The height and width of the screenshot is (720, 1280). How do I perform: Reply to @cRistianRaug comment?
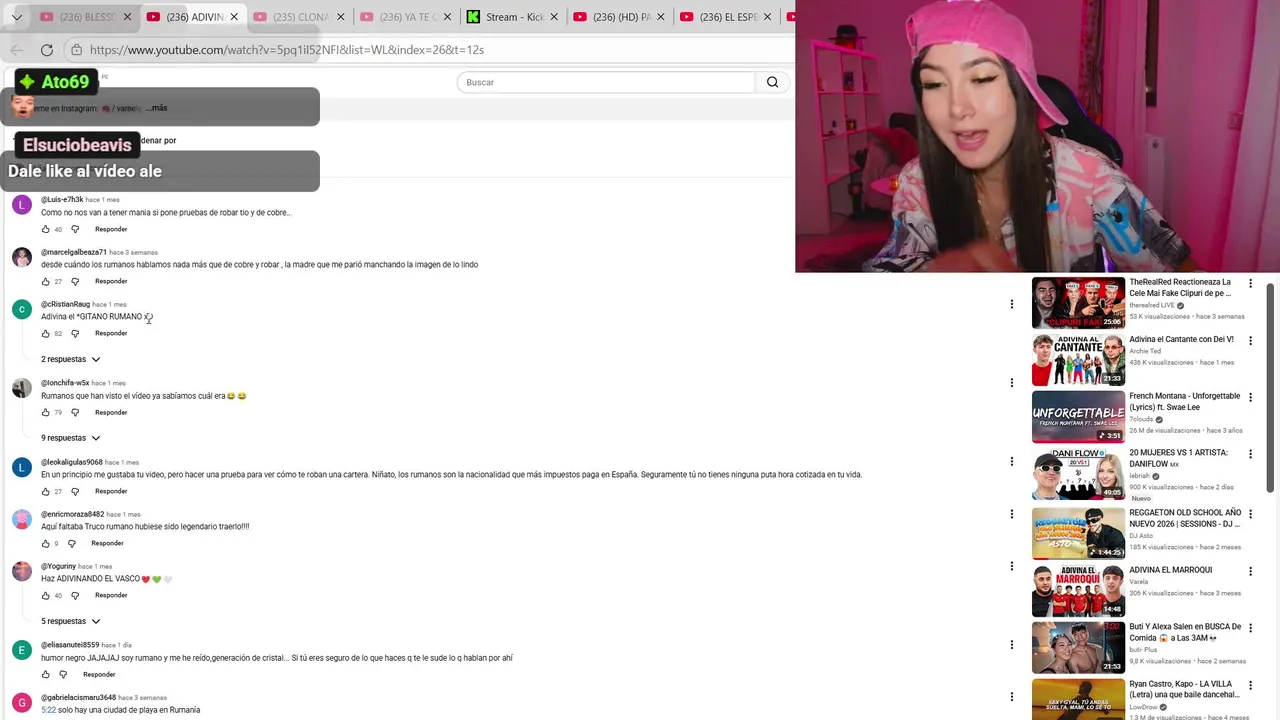coord(111,333)
